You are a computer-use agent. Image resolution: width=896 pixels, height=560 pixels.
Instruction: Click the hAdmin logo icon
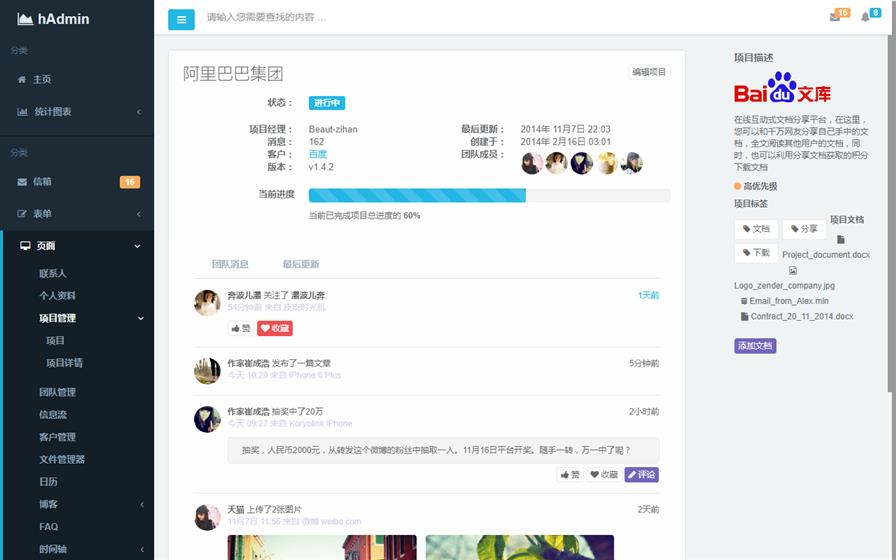(25, 19)
